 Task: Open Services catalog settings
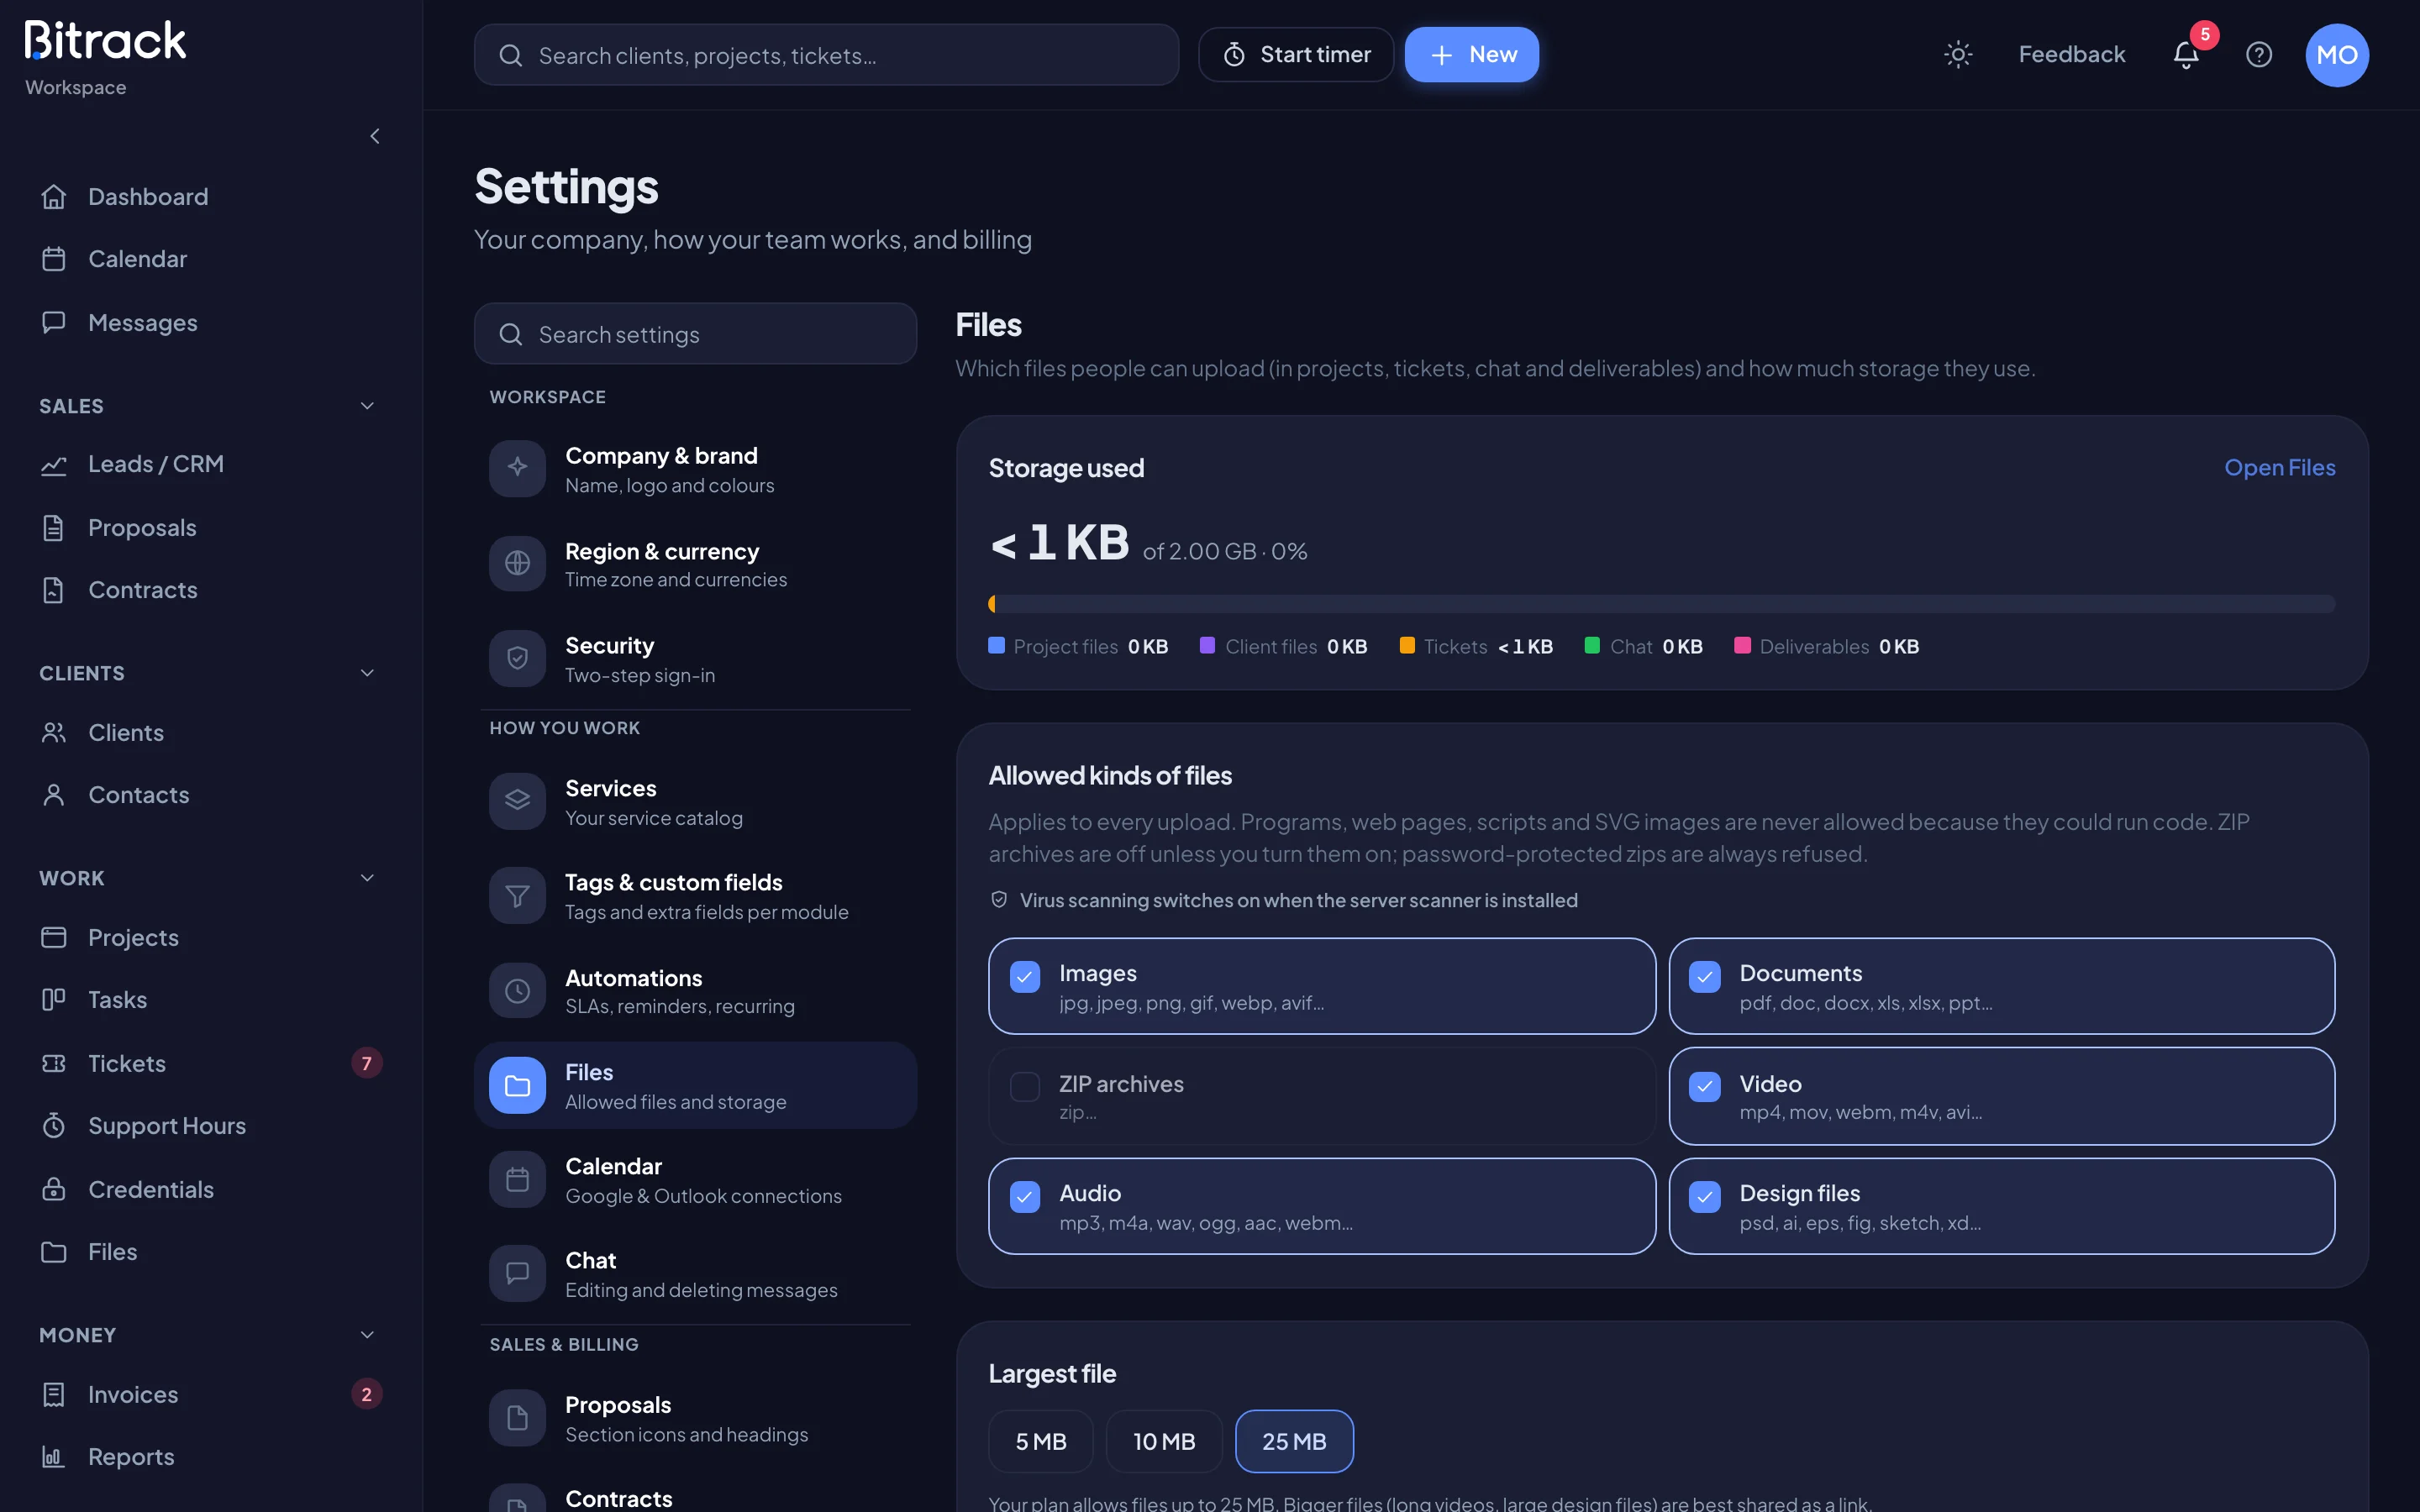click(695, 801)
